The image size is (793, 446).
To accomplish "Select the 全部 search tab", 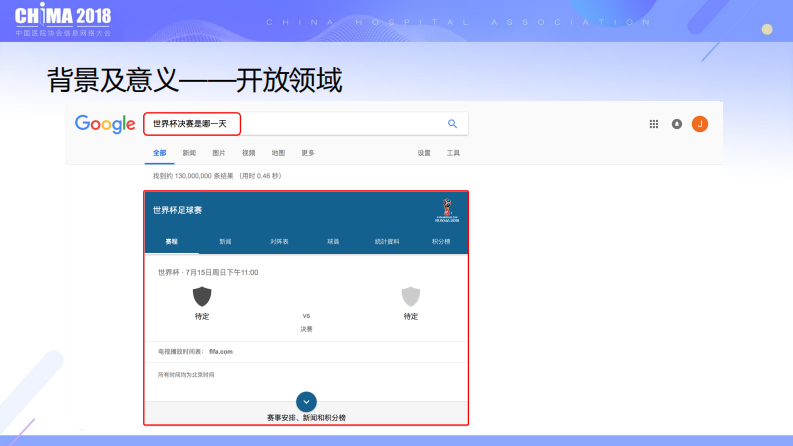I will click(159, 153).
